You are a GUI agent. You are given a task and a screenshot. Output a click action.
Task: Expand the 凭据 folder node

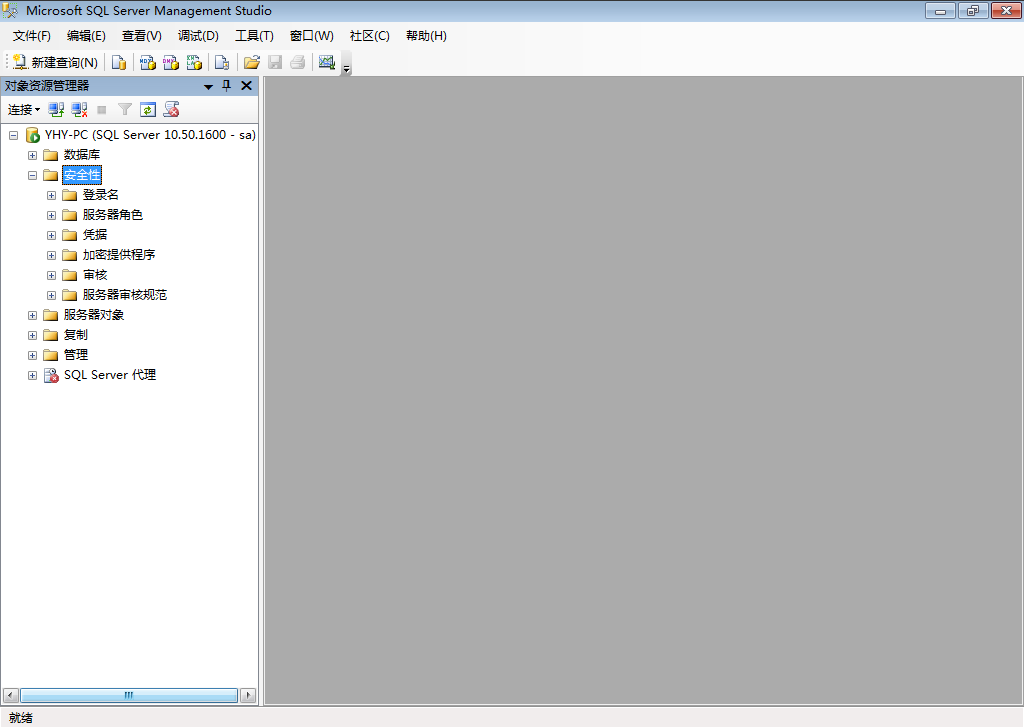(x=51, y=235)
